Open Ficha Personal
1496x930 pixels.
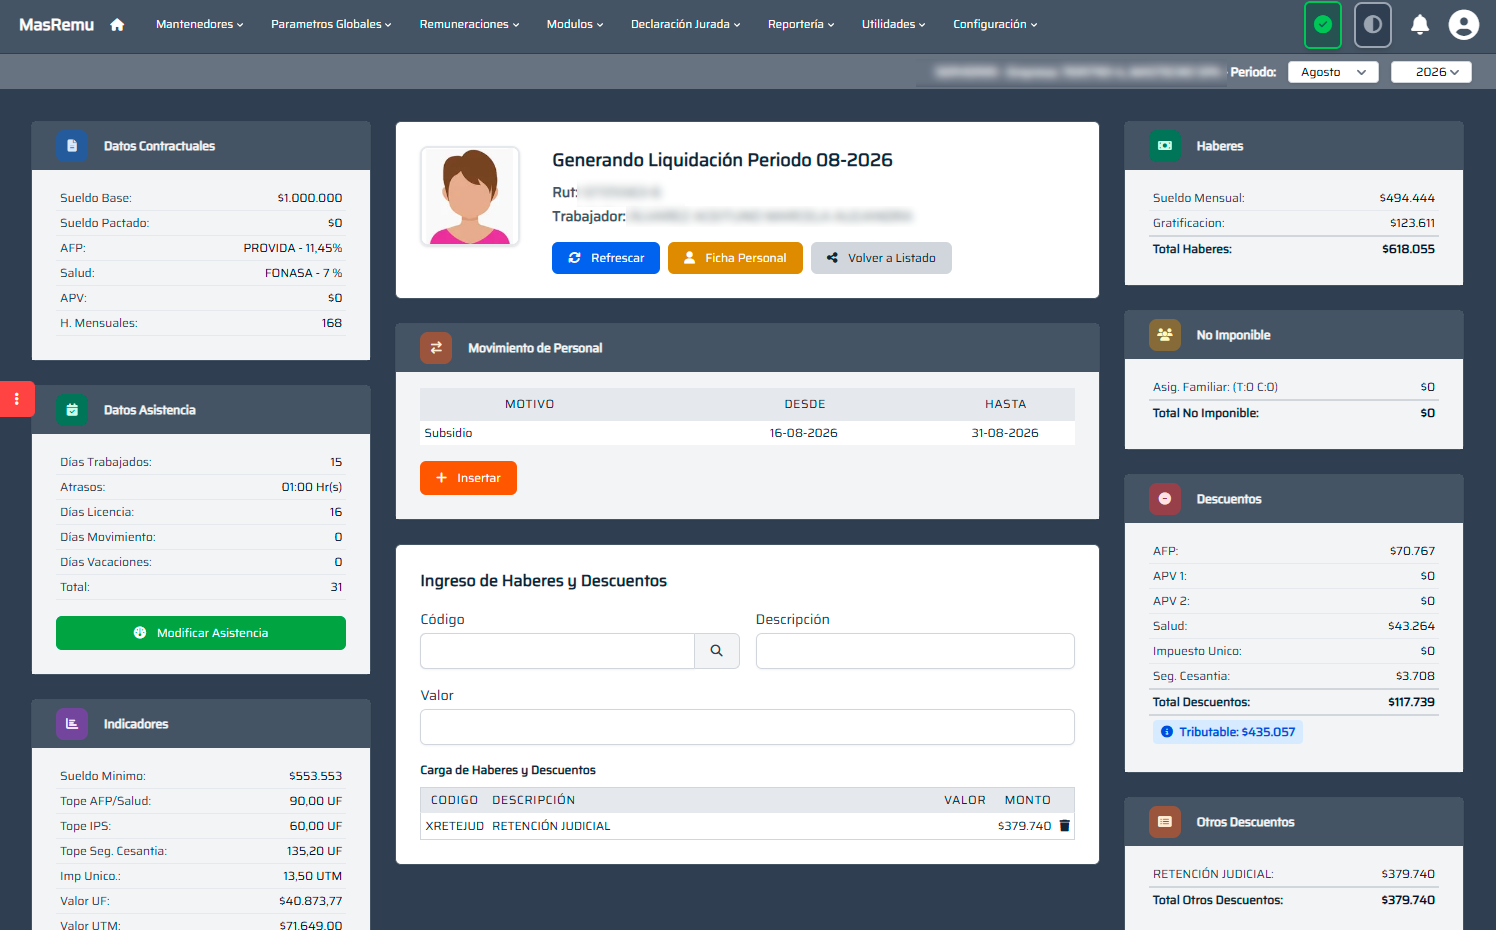735,258
